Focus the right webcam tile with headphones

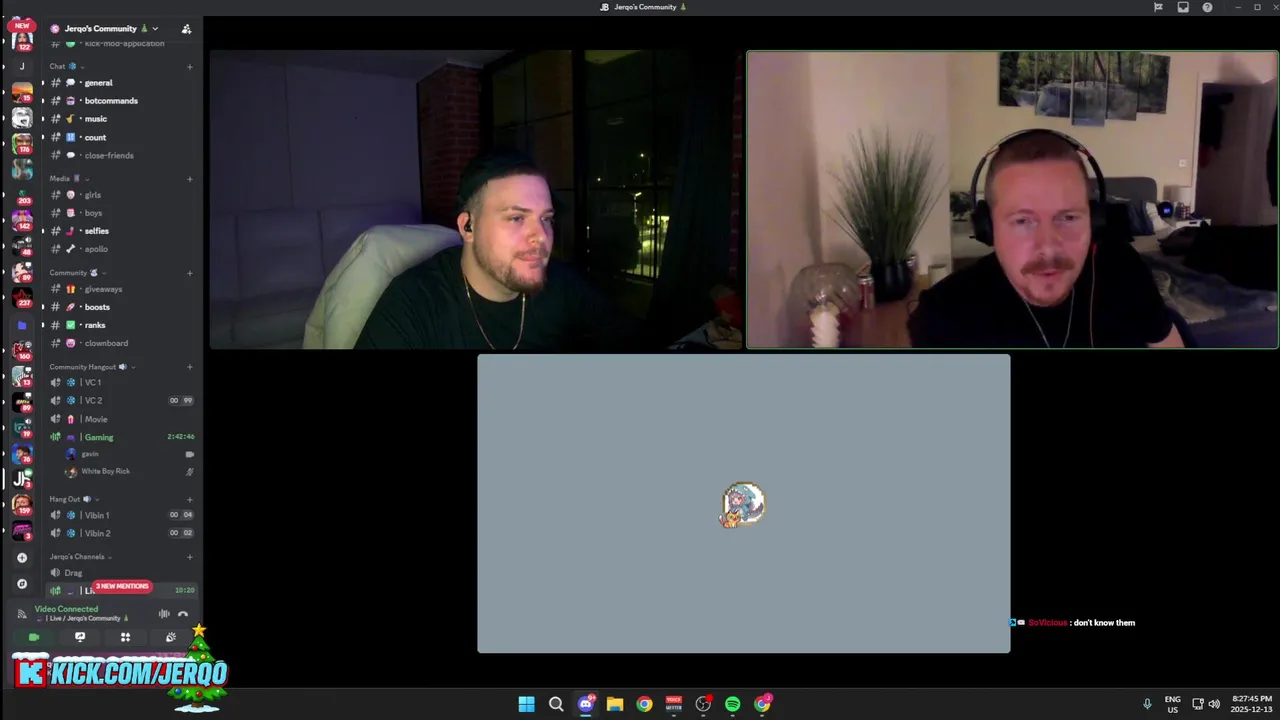click(x=1012, y=200)
